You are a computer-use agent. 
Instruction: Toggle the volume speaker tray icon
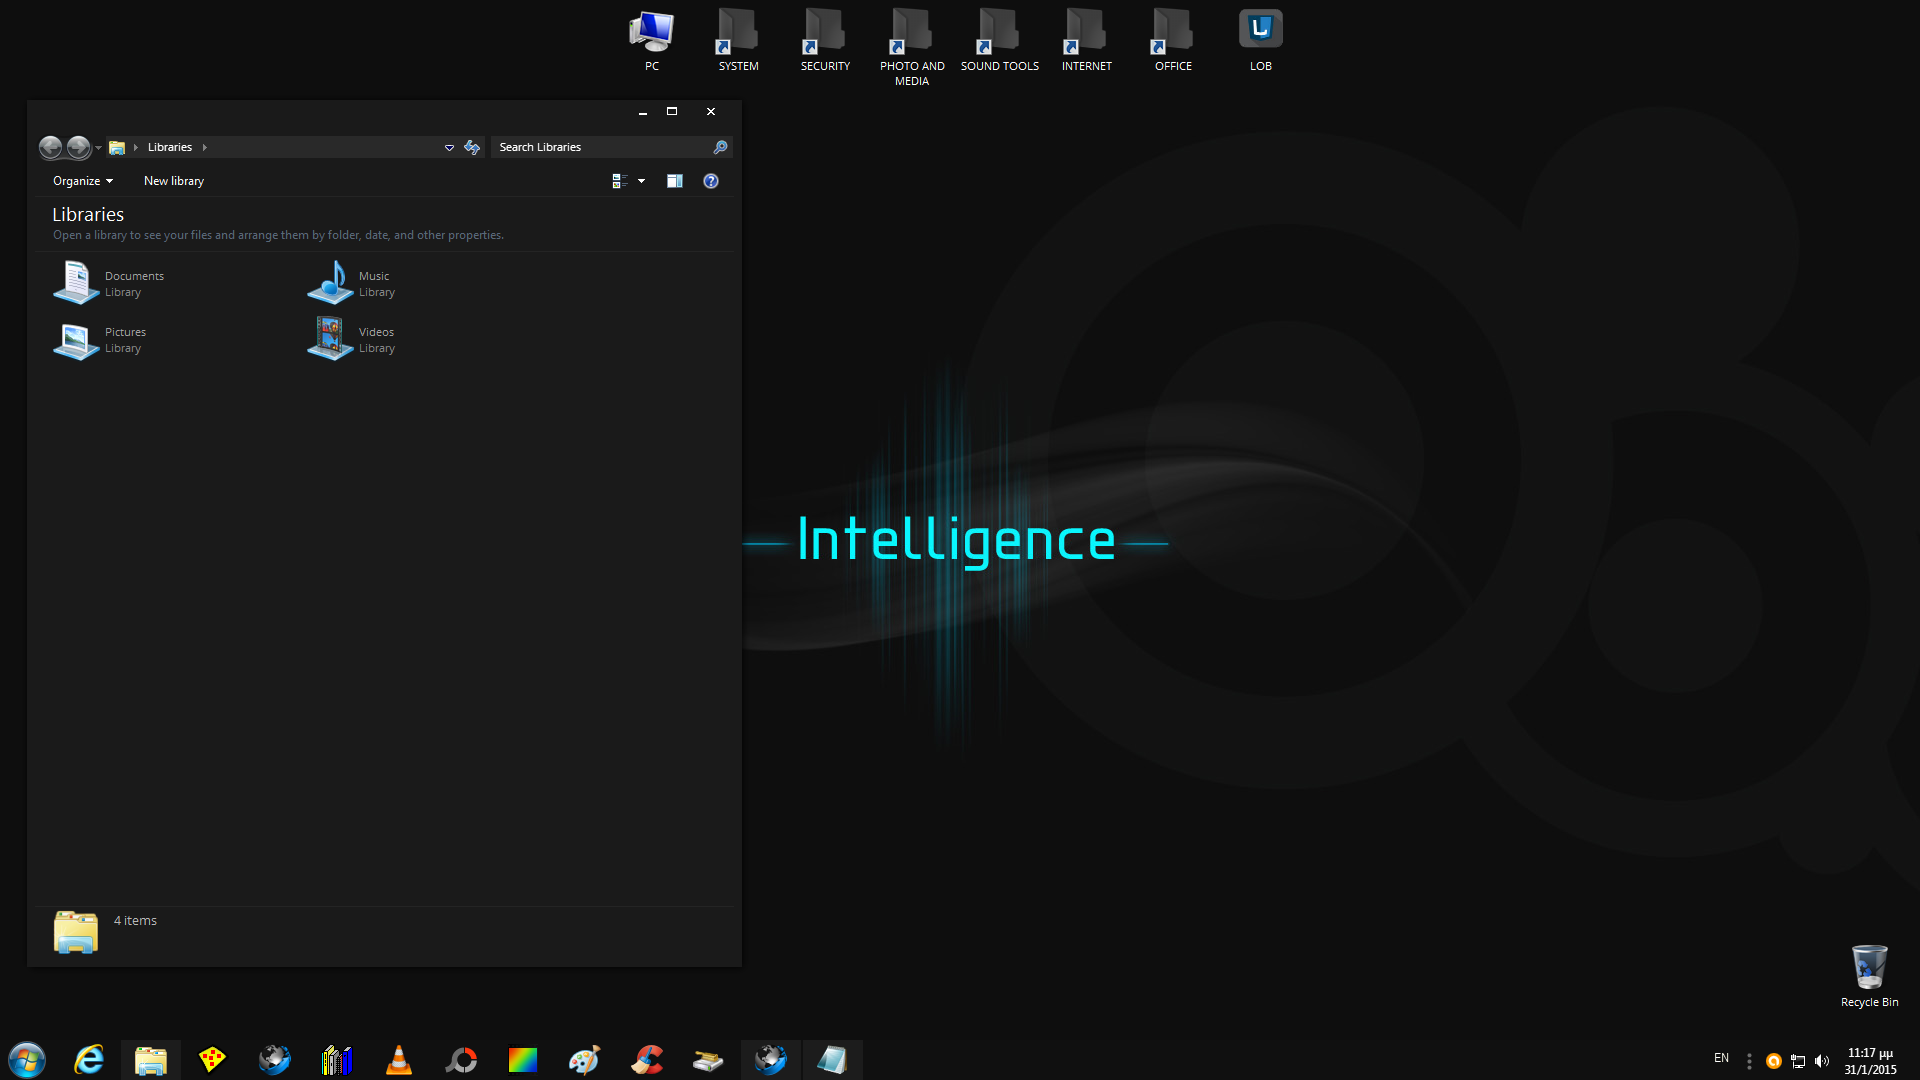(1822, 1061)
